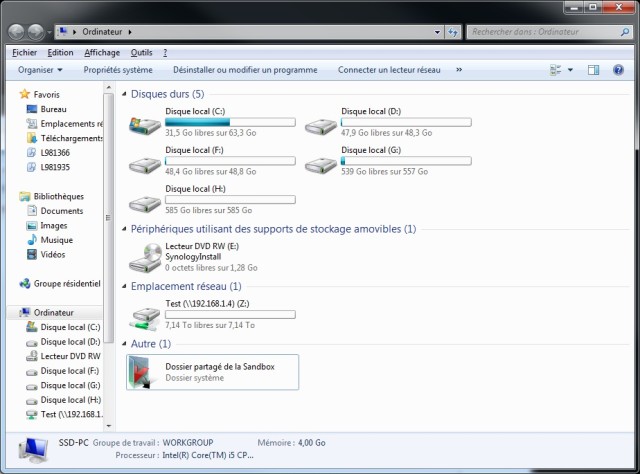Open the help question mark icon
Viewport: 640px width, 474px height.
618,70
